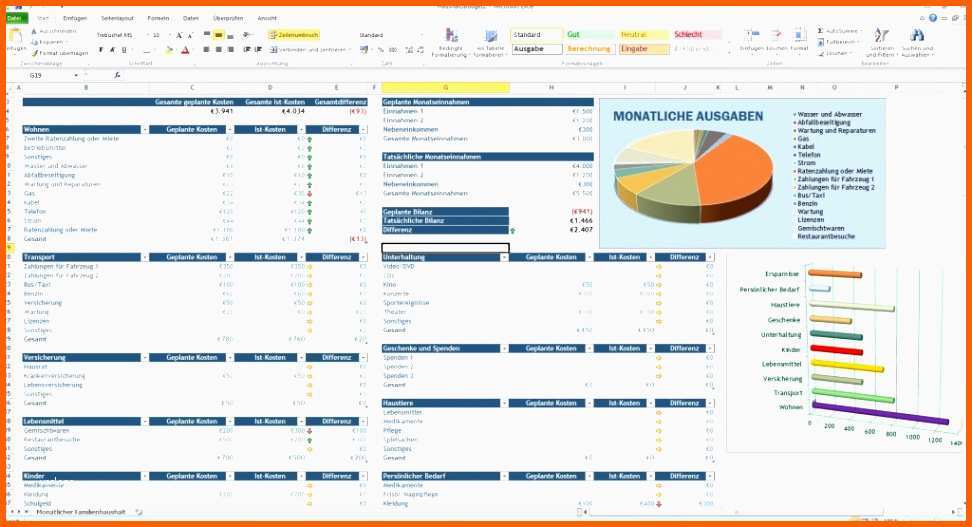This screenshot has height=527, width=972.
Task: Click Zellen Format icon
Action: tap(799, 35)
